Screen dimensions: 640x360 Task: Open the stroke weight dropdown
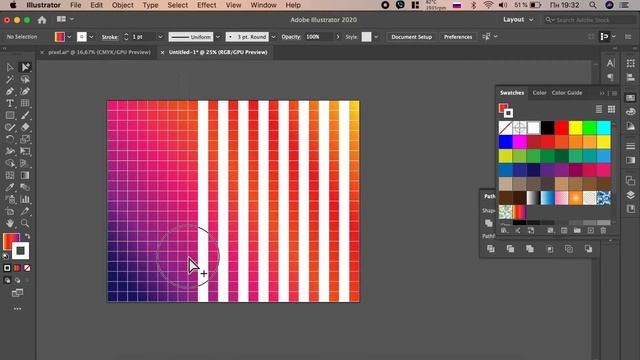pyautogui.click(x=160, y=37)
